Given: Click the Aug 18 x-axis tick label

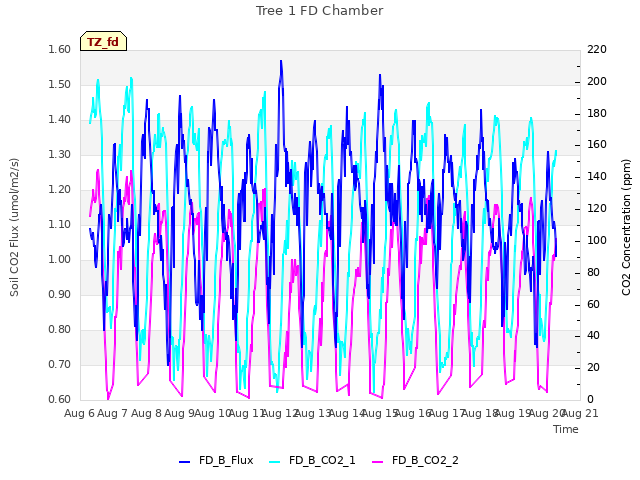Looking at the screenshot, I should point(479,413).
